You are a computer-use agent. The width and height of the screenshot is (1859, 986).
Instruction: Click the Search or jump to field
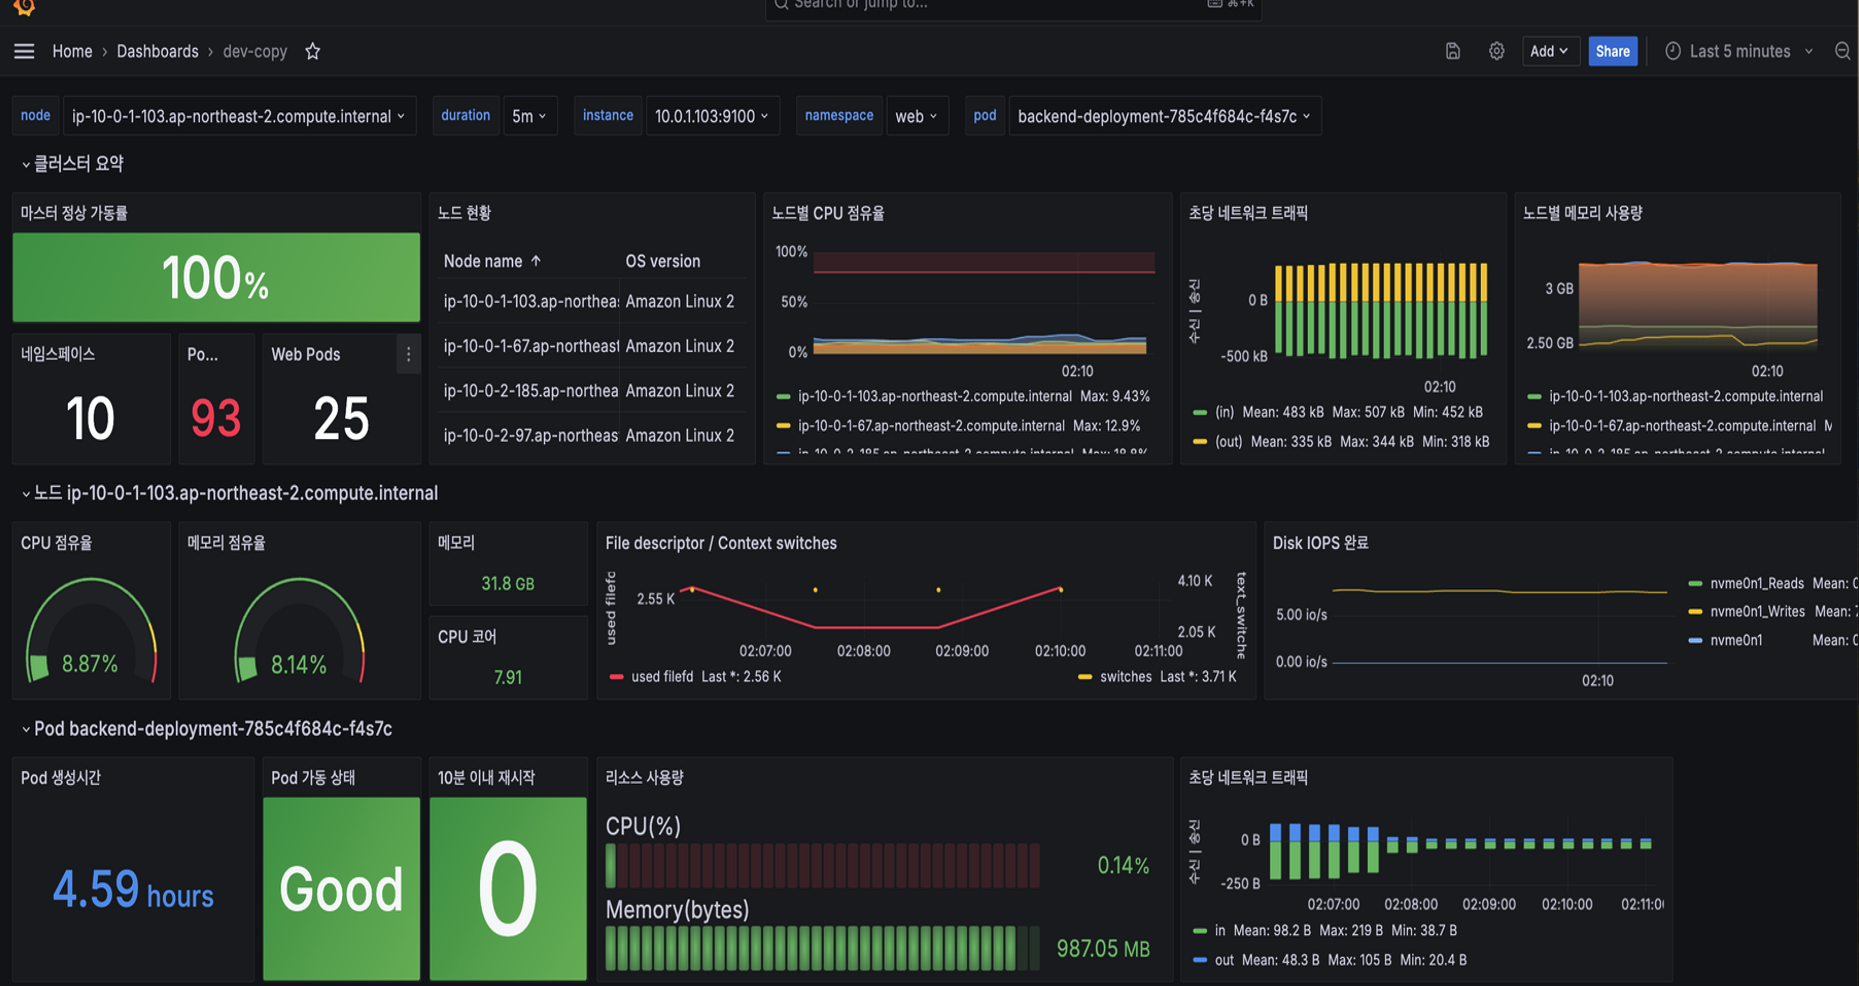pyautogui.click(x=1013, y=6)
